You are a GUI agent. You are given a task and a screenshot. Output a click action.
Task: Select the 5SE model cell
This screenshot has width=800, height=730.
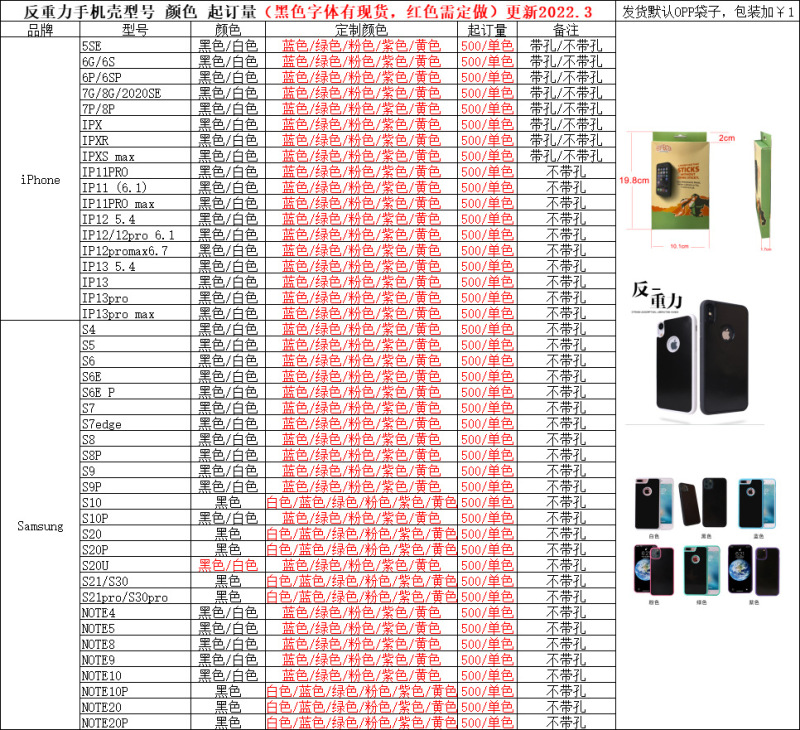tap(135, 45)
